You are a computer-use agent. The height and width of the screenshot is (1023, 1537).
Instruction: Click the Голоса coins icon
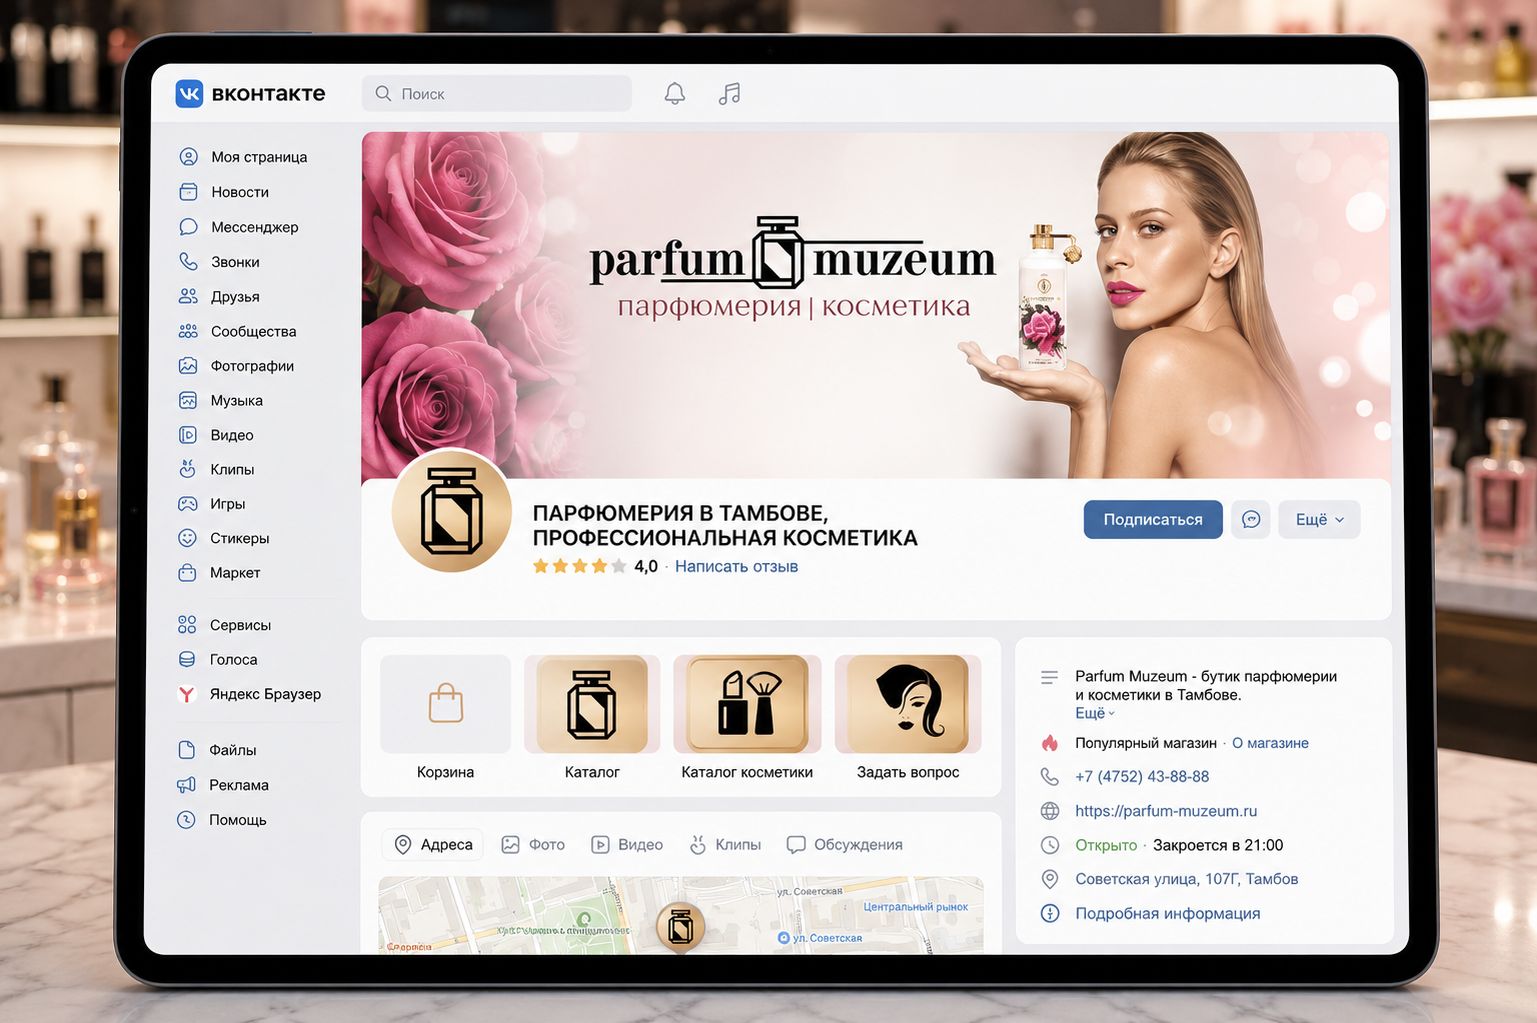(x=187, y=660)
